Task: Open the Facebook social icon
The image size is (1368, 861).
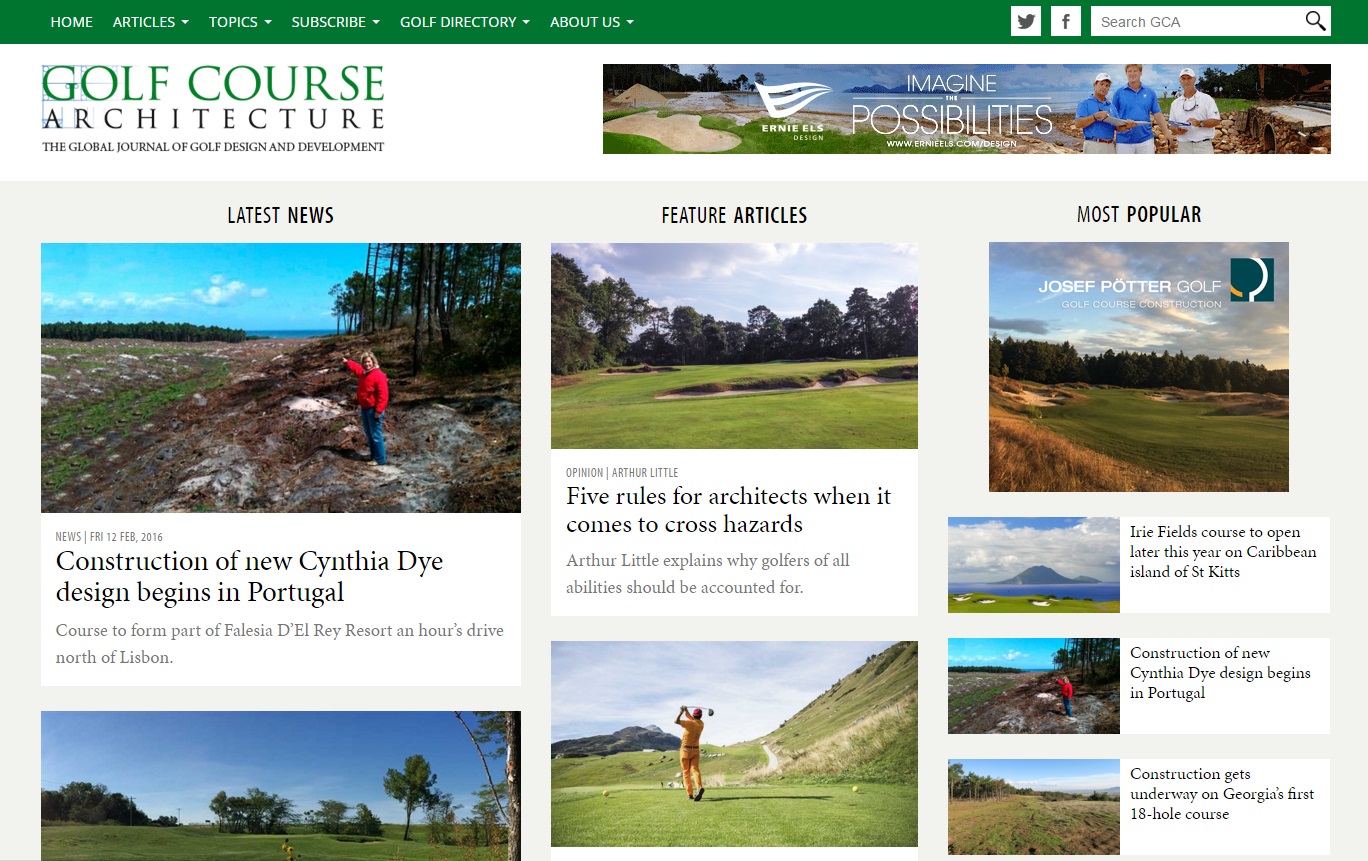Action: [1066, 21]
